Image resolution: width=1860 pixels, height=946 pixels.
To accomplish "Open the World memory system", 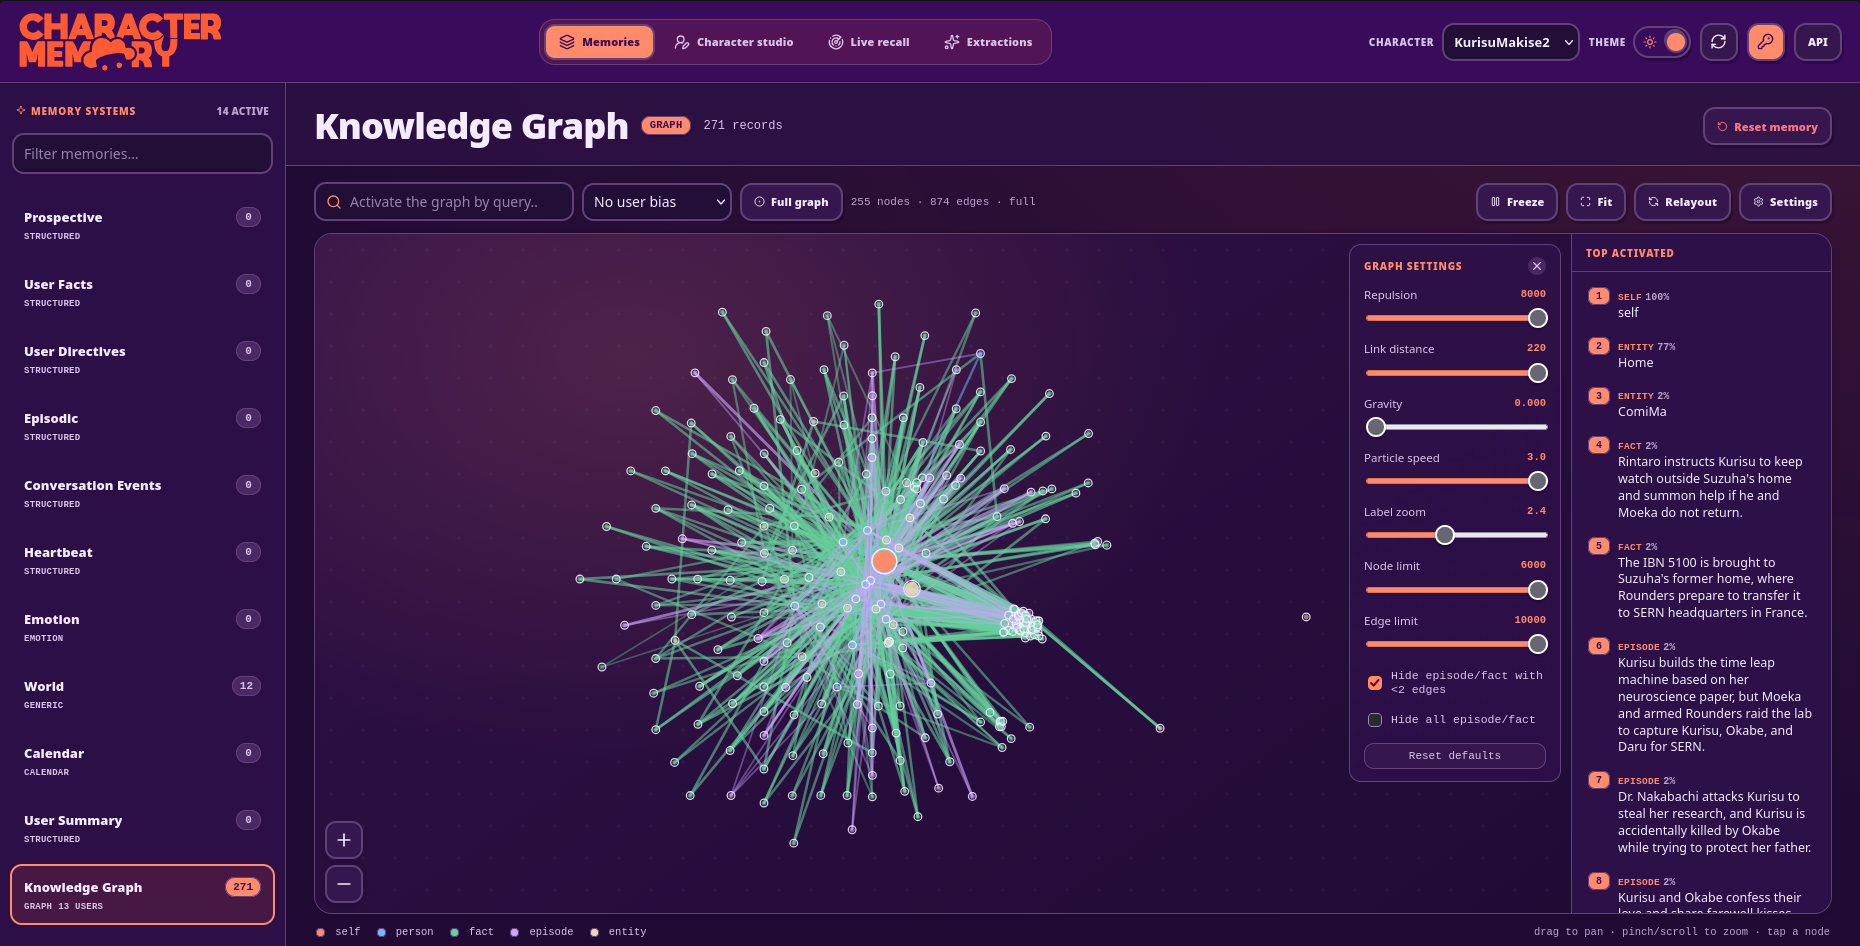I will coord(142,695).
